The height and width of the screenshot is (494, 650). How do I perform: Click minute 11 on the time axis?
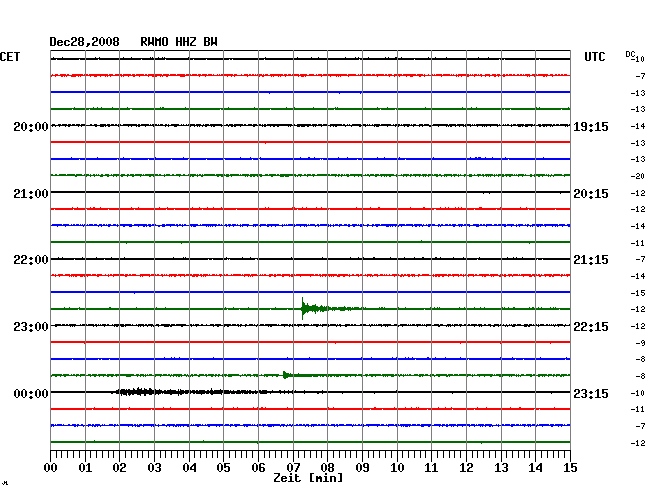(431, 467)
